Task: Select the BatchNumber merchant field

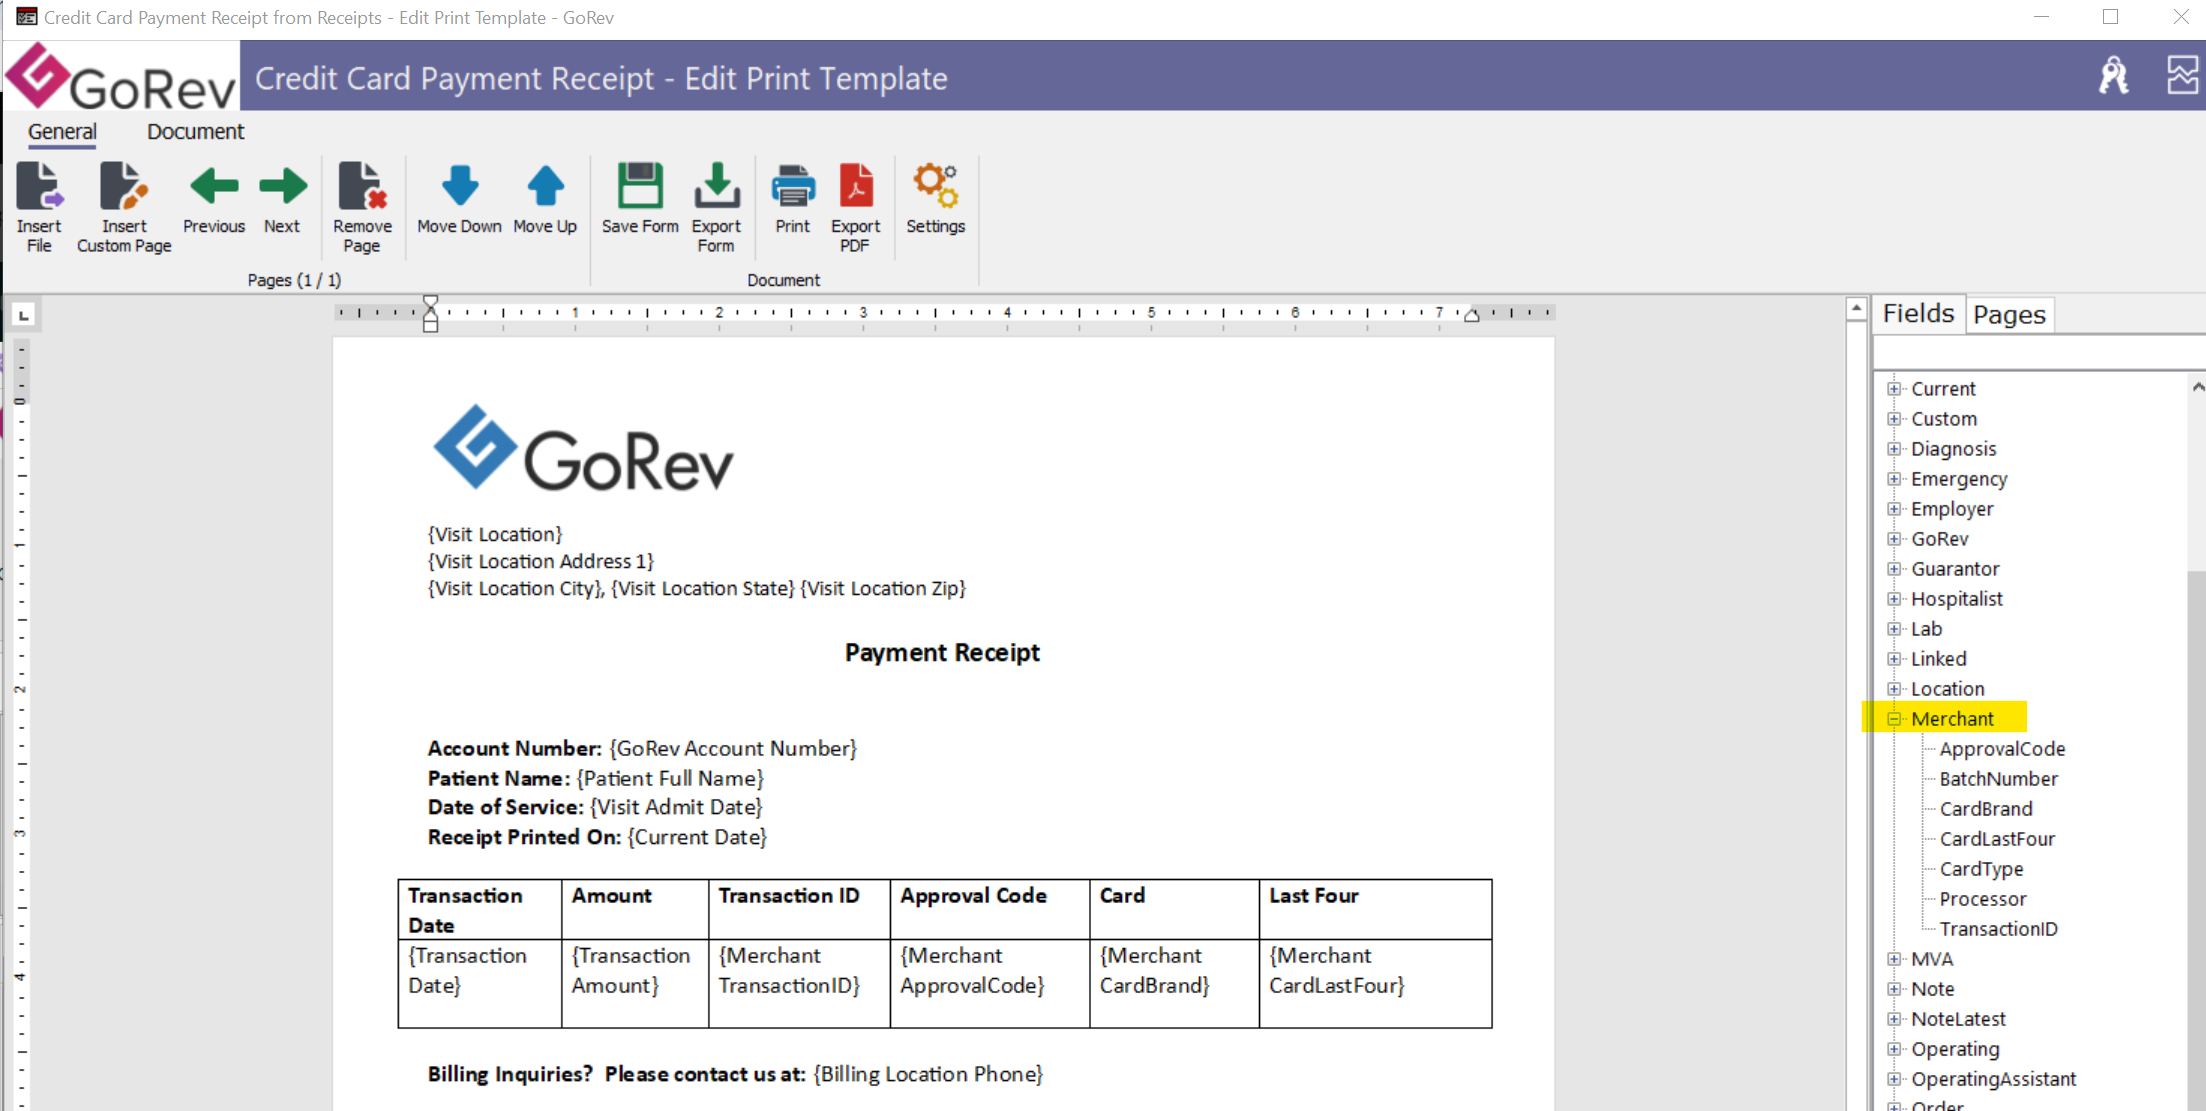Action: click(x=1998, y=779)
